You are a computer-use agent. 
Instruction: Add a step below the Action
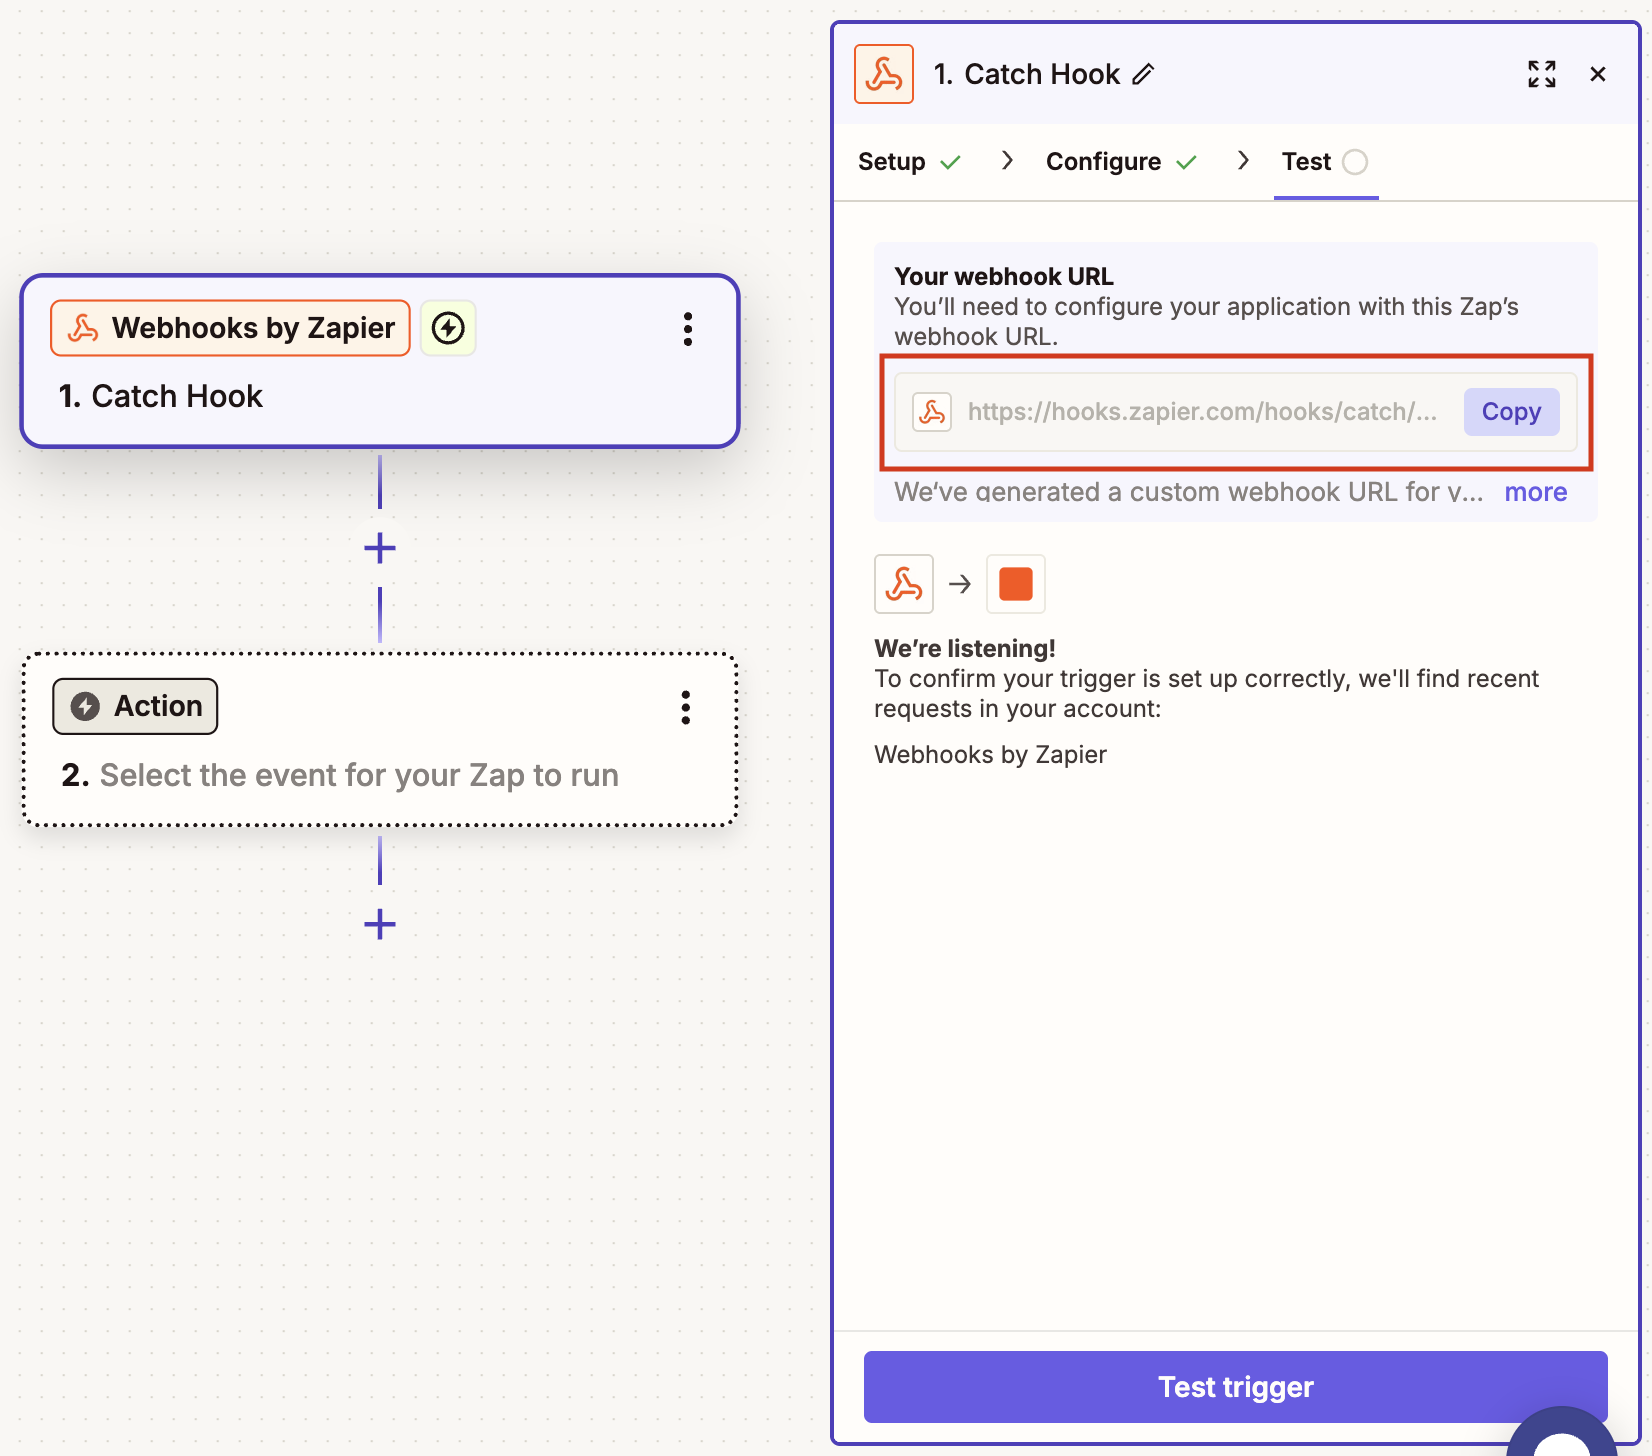(380, 924)
